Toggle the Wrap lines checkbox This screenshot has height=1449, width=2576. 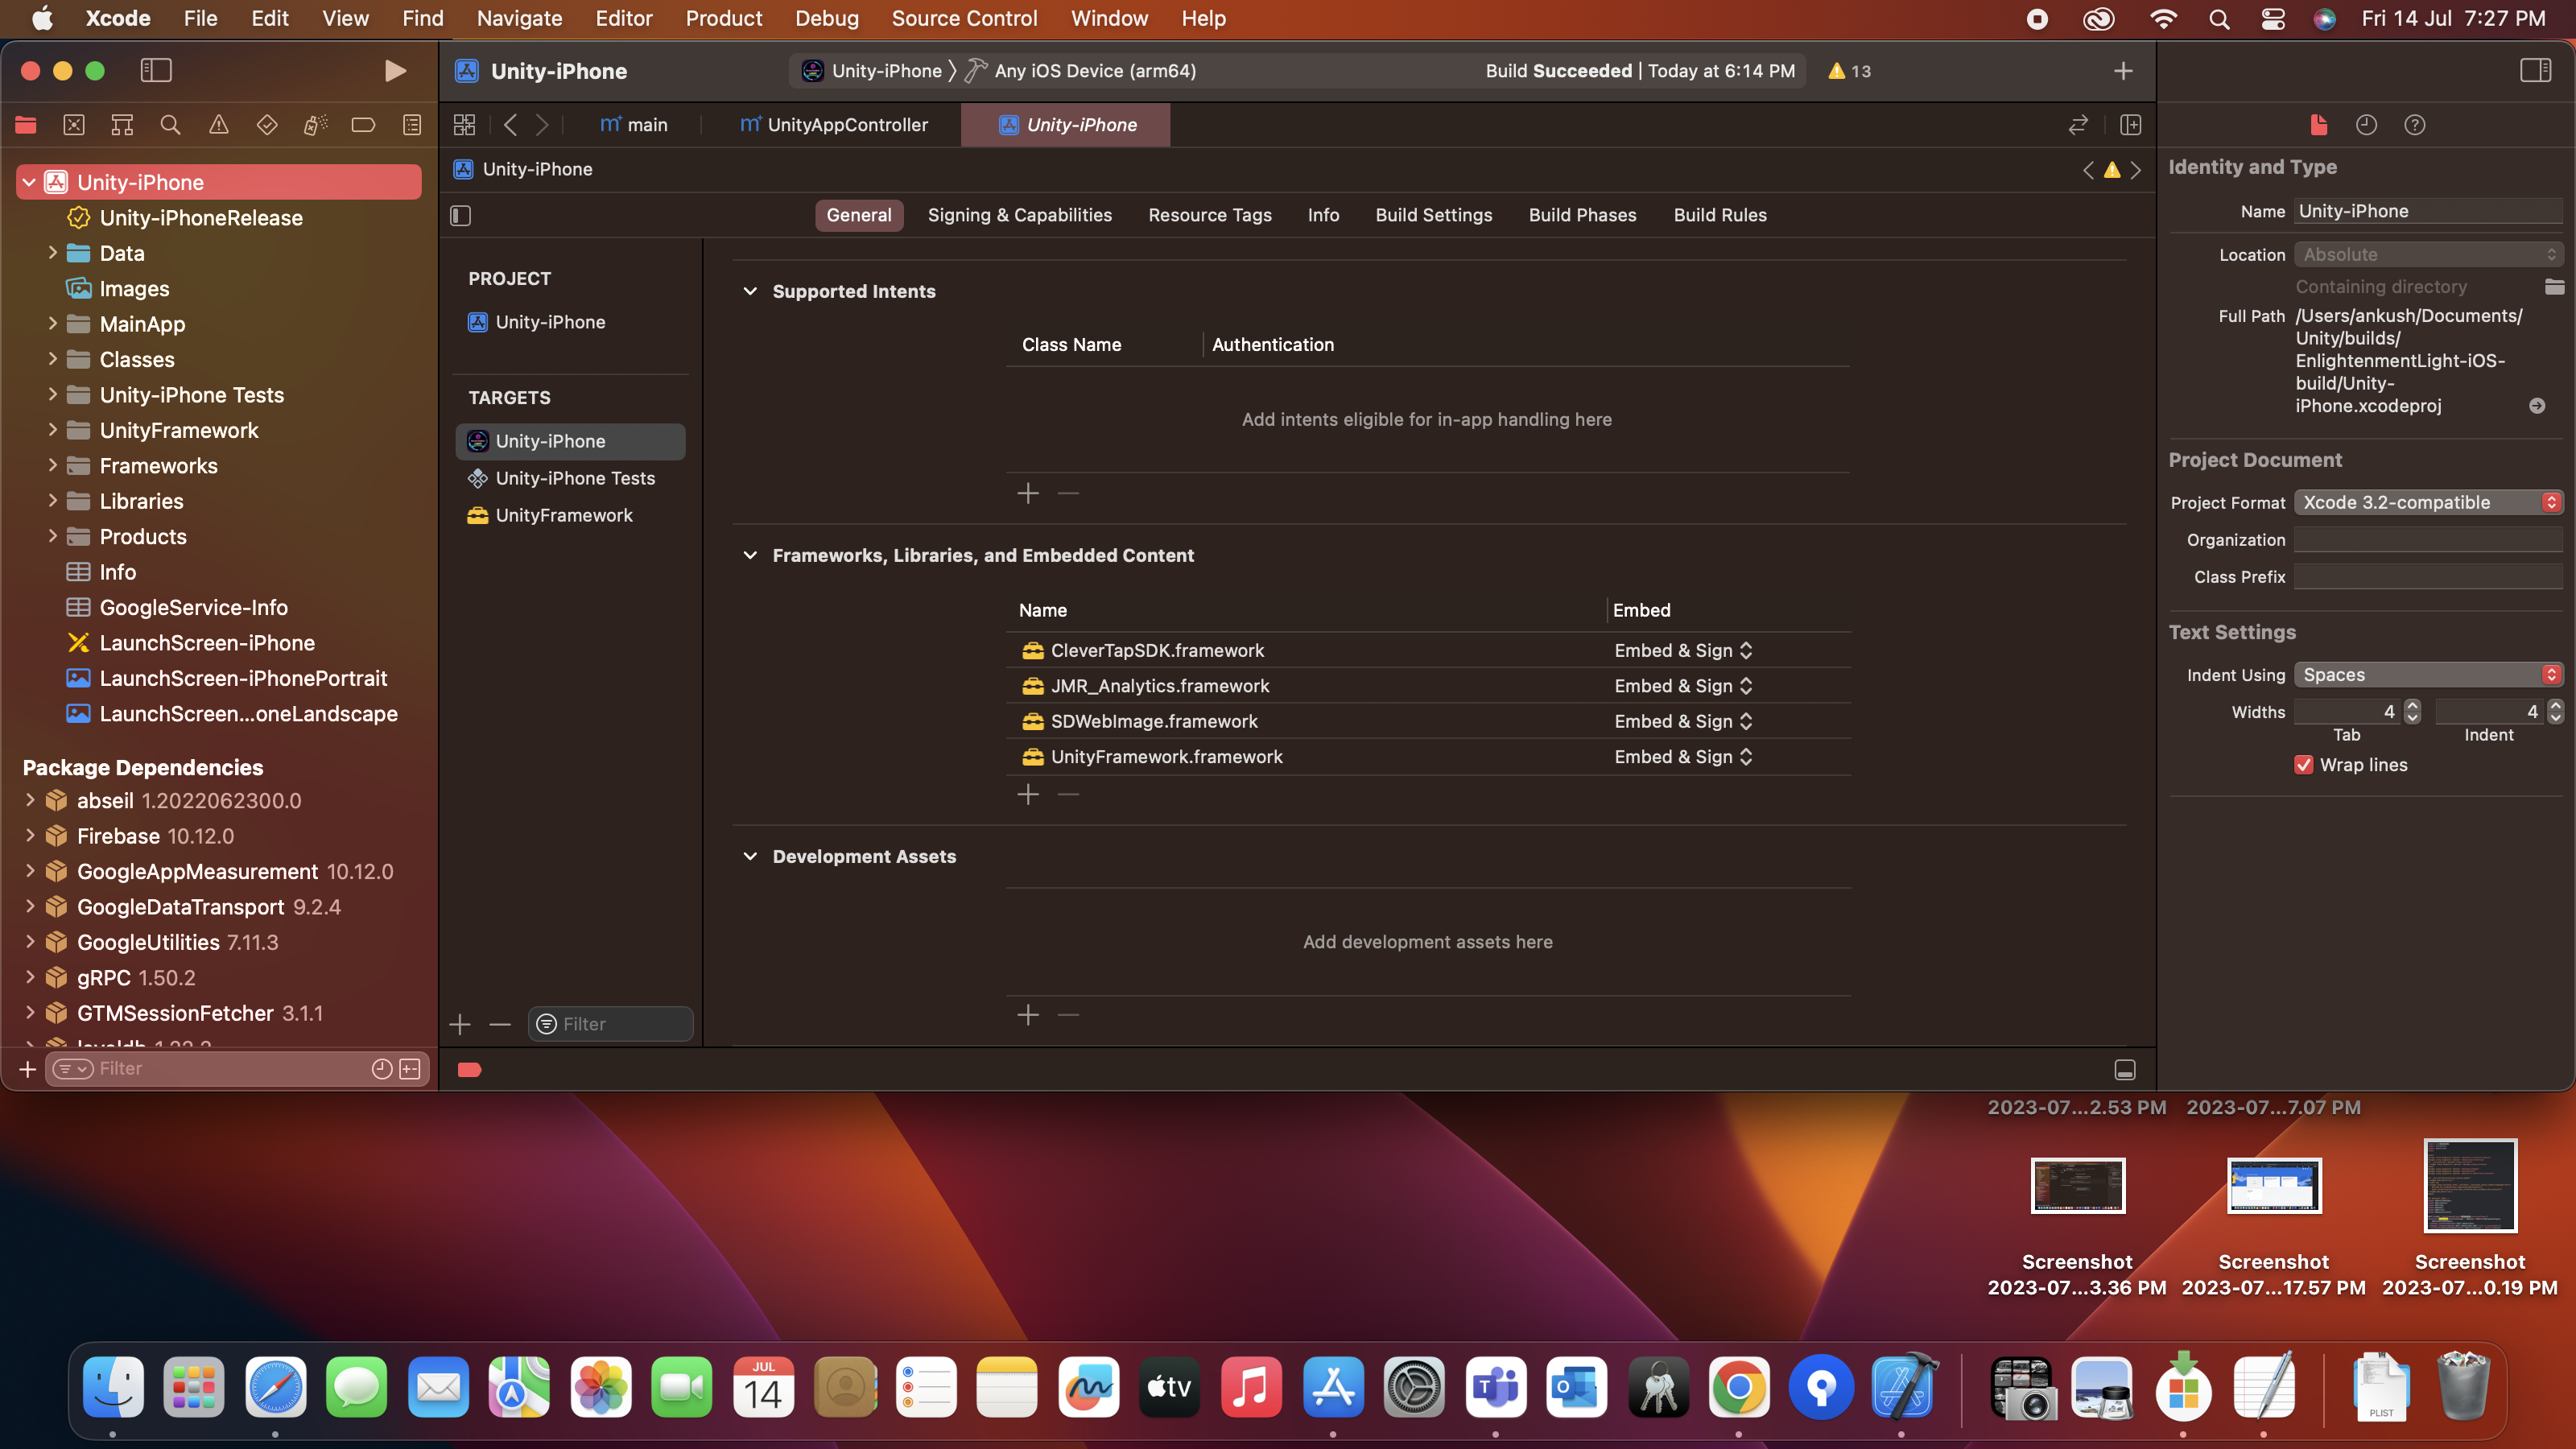tap(2304, 765)
